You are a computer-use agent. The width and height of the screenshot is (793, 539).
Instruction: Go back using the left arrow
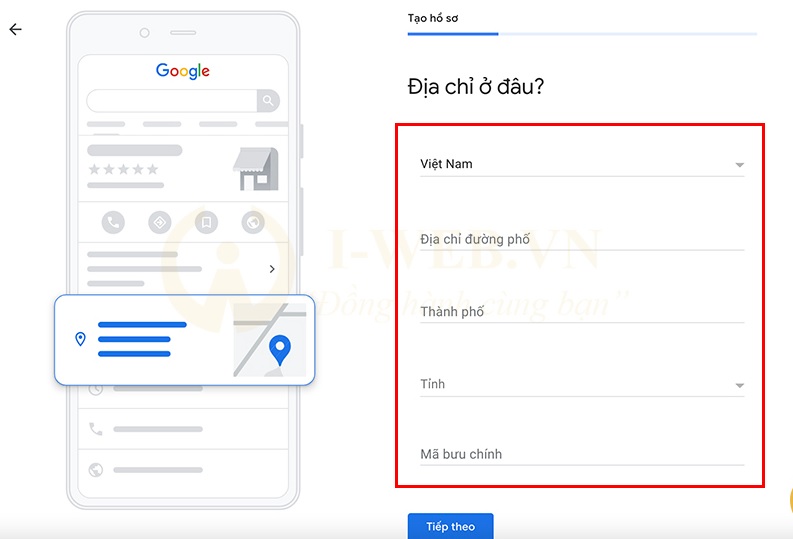tap(16, 29)
